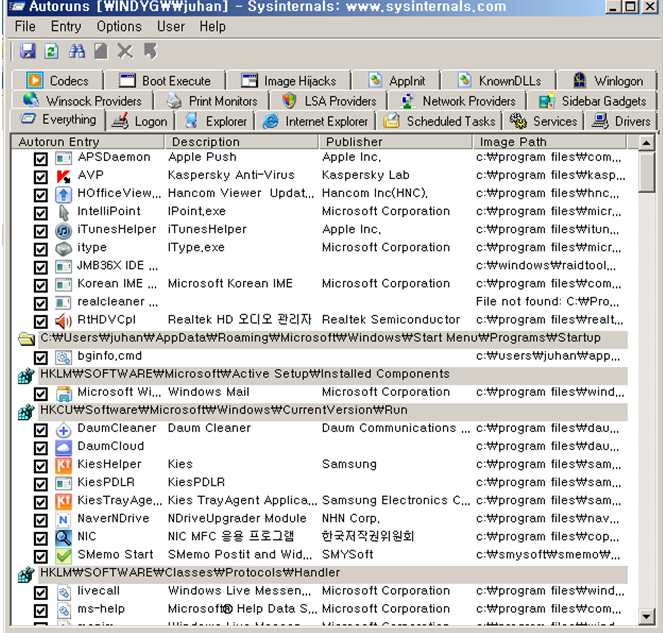Viewport: 663px width, 633px height.
Task: Click registry icon beside Protocols\Handler key
Action: pyautogui.click(x=26, y=574)
